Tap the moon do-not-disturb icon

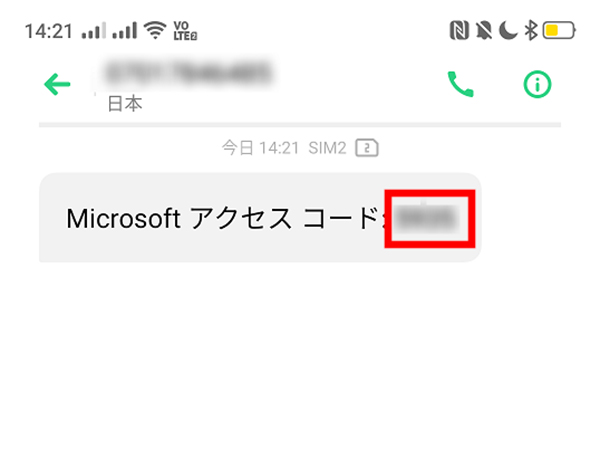click(508, 31)
